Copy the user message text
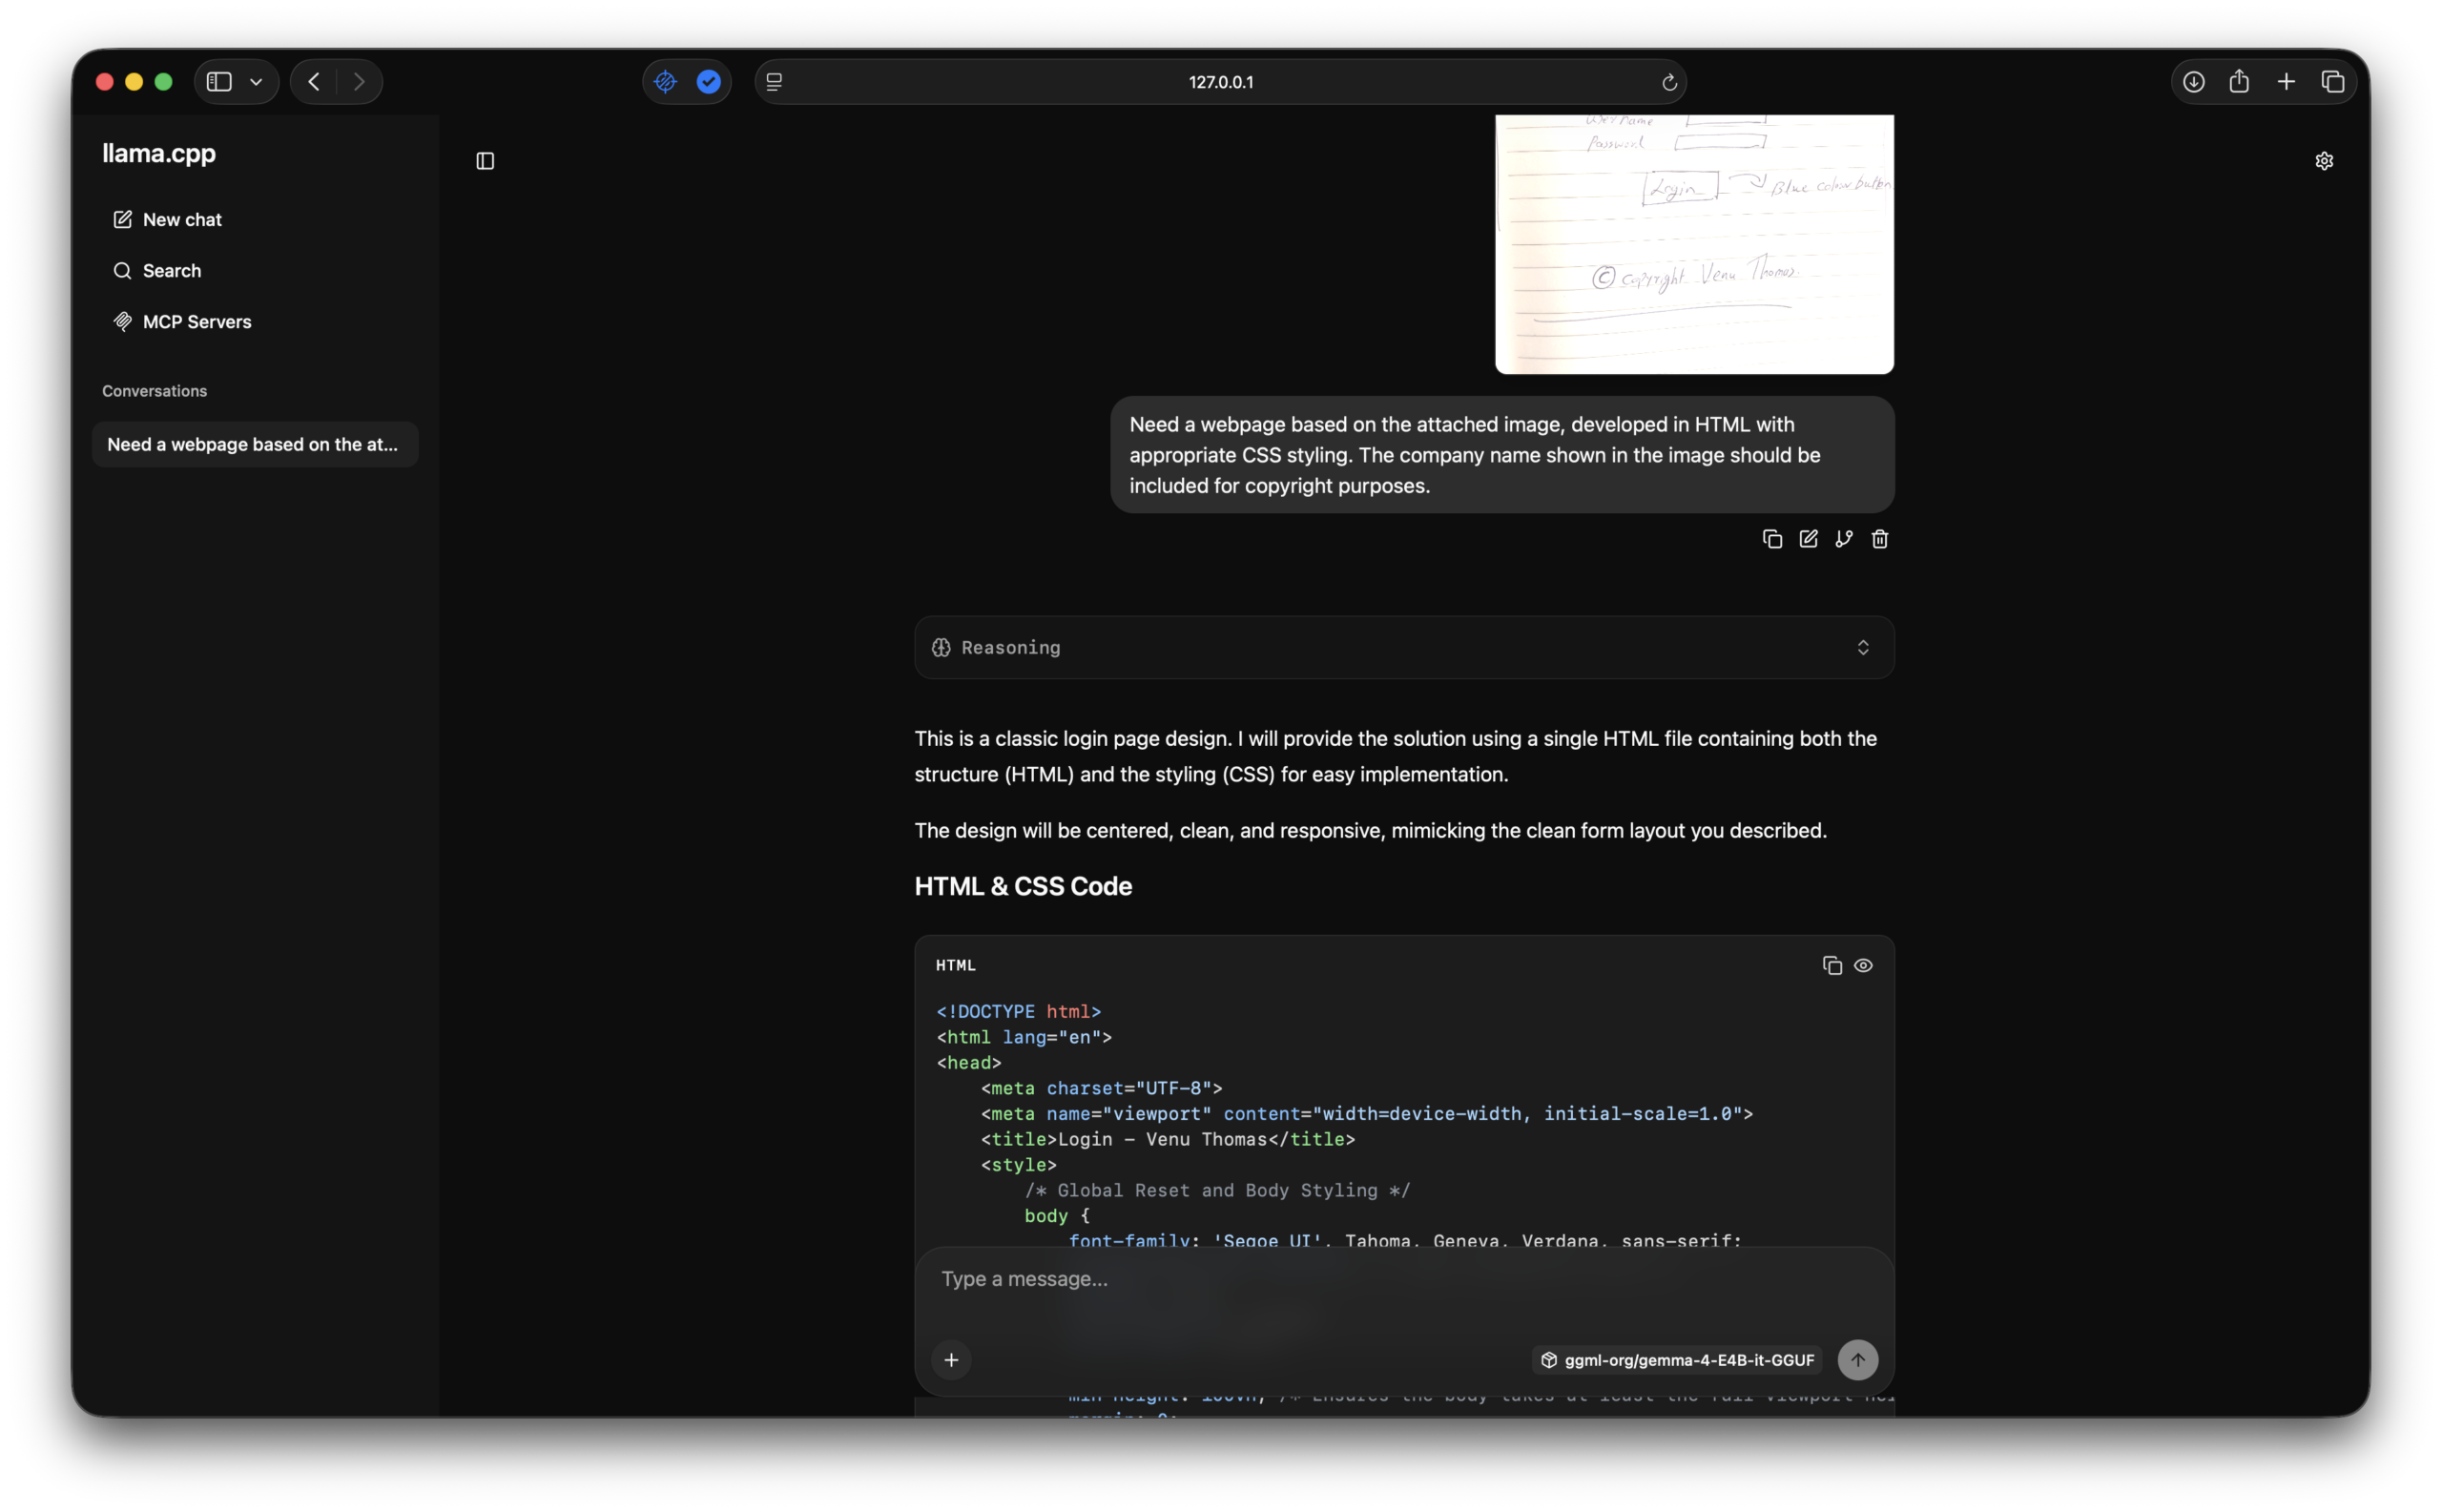Viewport: 2442px width, 1512px height. [x=1772, y=539]
